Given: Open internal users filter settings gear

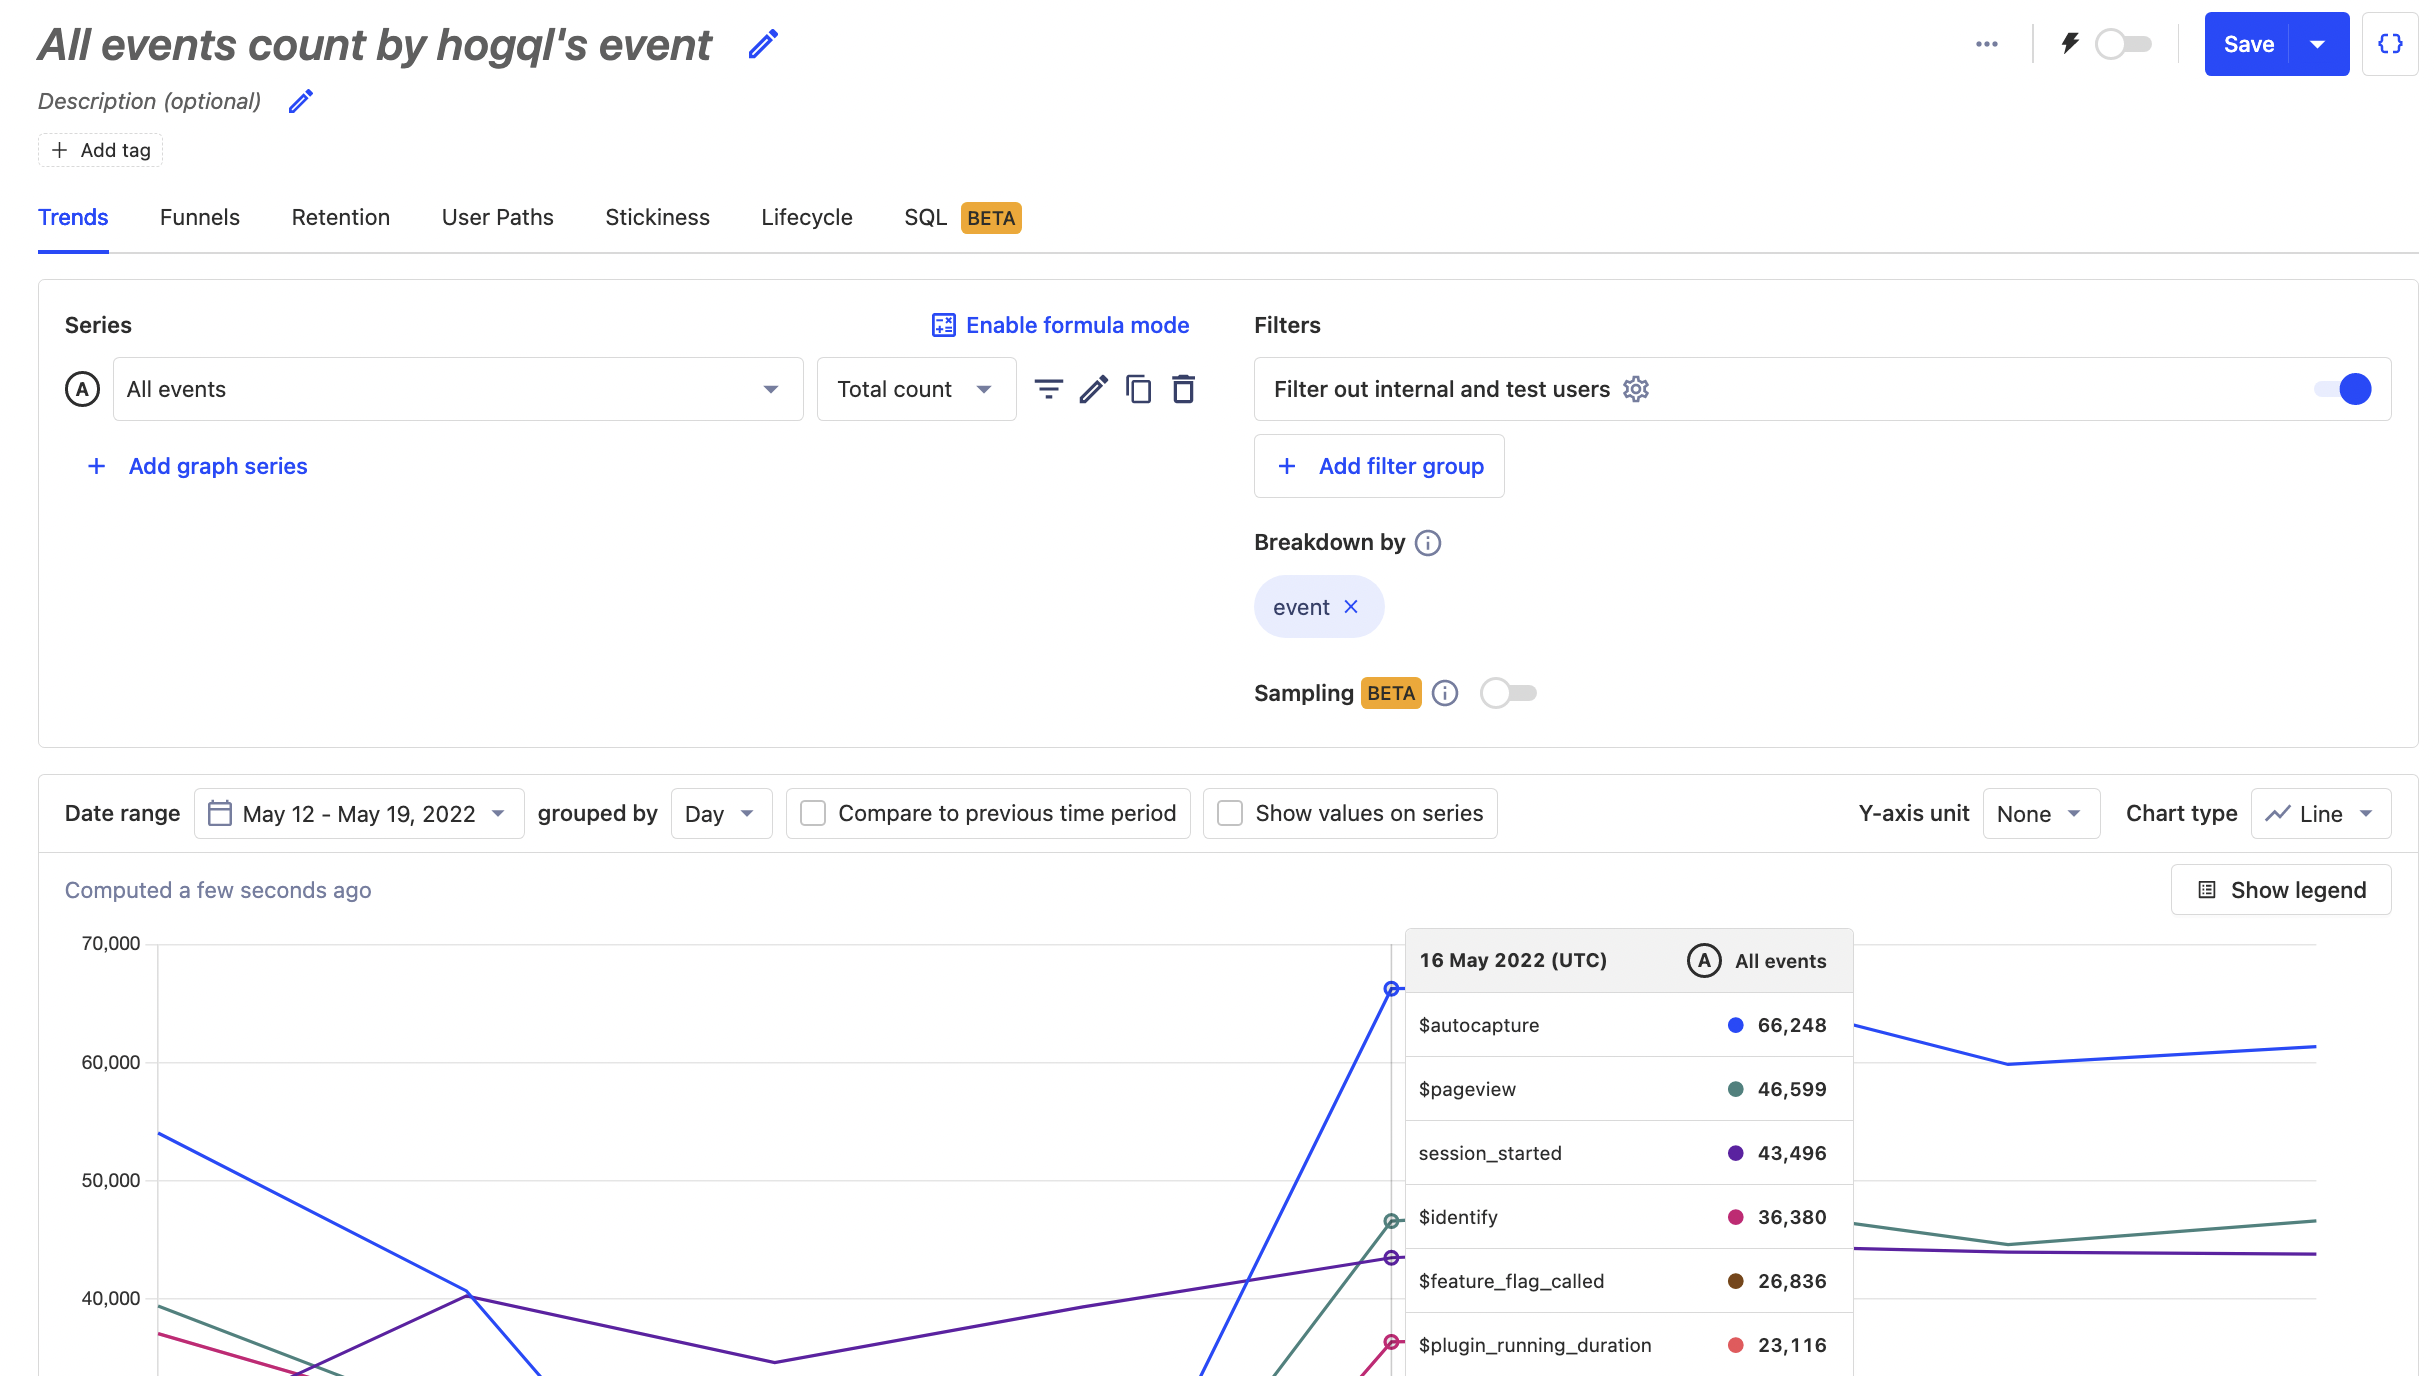Looking at the screenshot, I should [1636, 389].
